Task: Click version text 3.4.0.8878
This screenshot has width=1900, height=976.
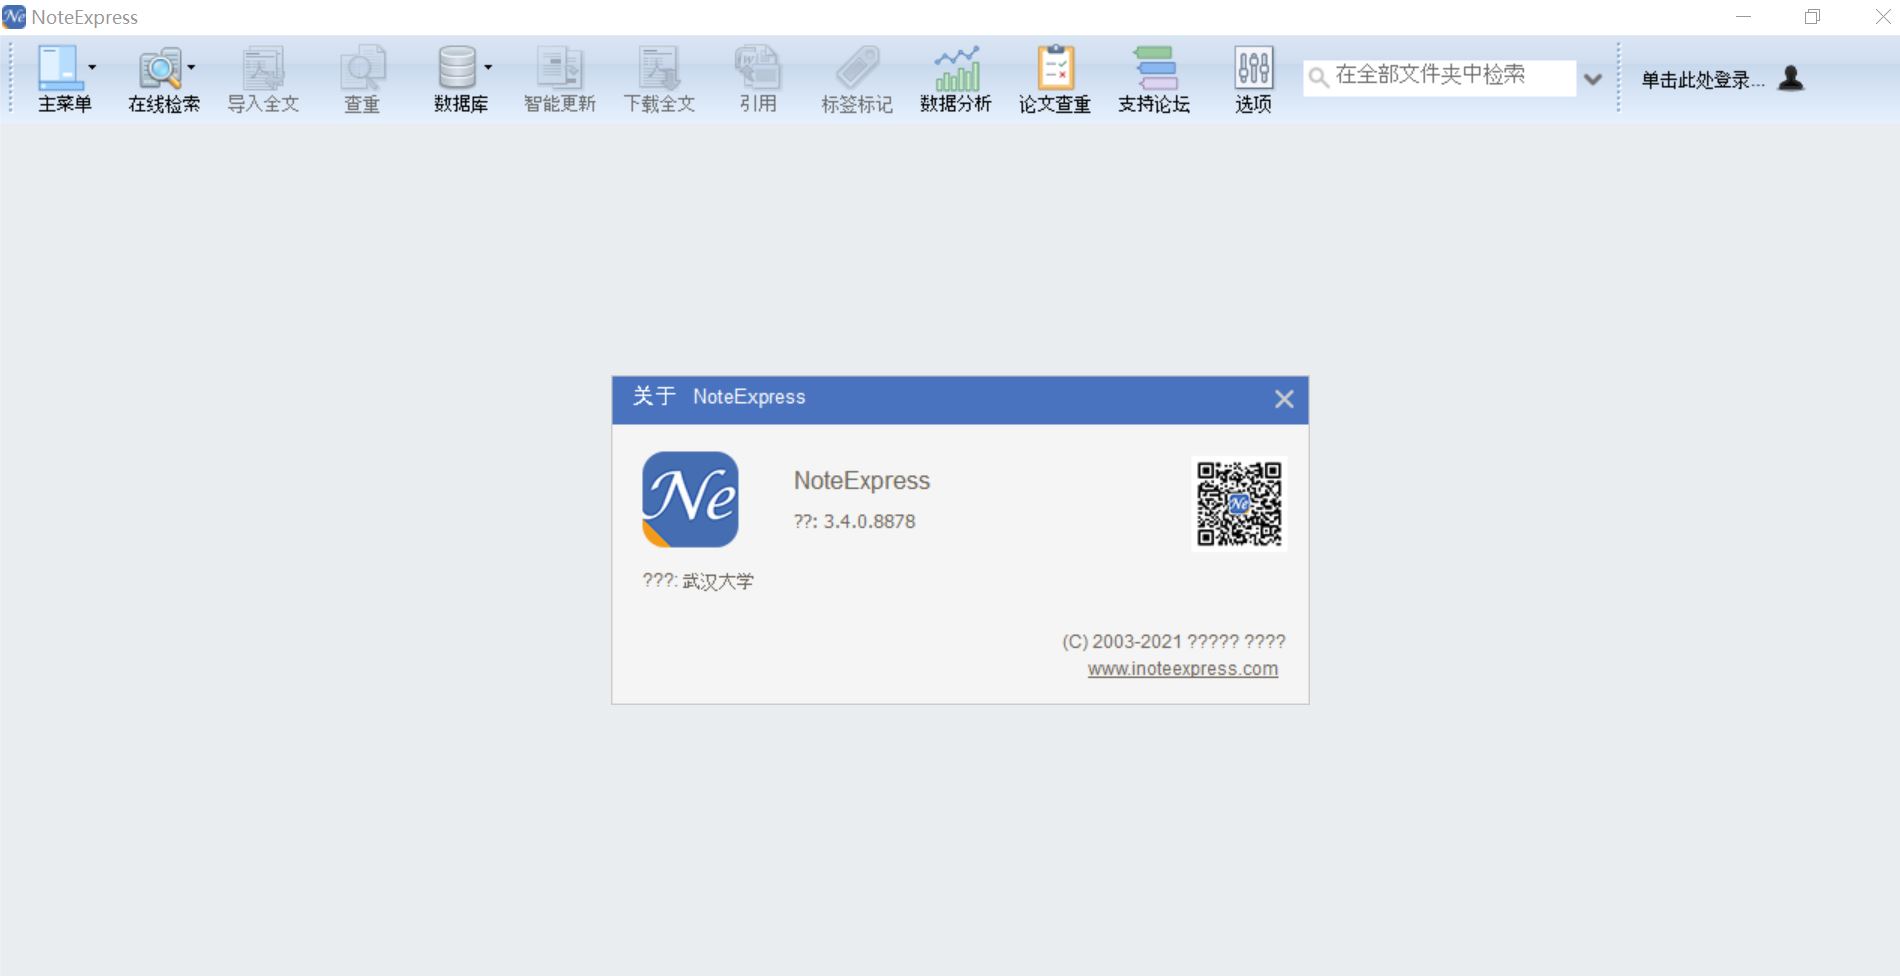Action: click(869, 521)
